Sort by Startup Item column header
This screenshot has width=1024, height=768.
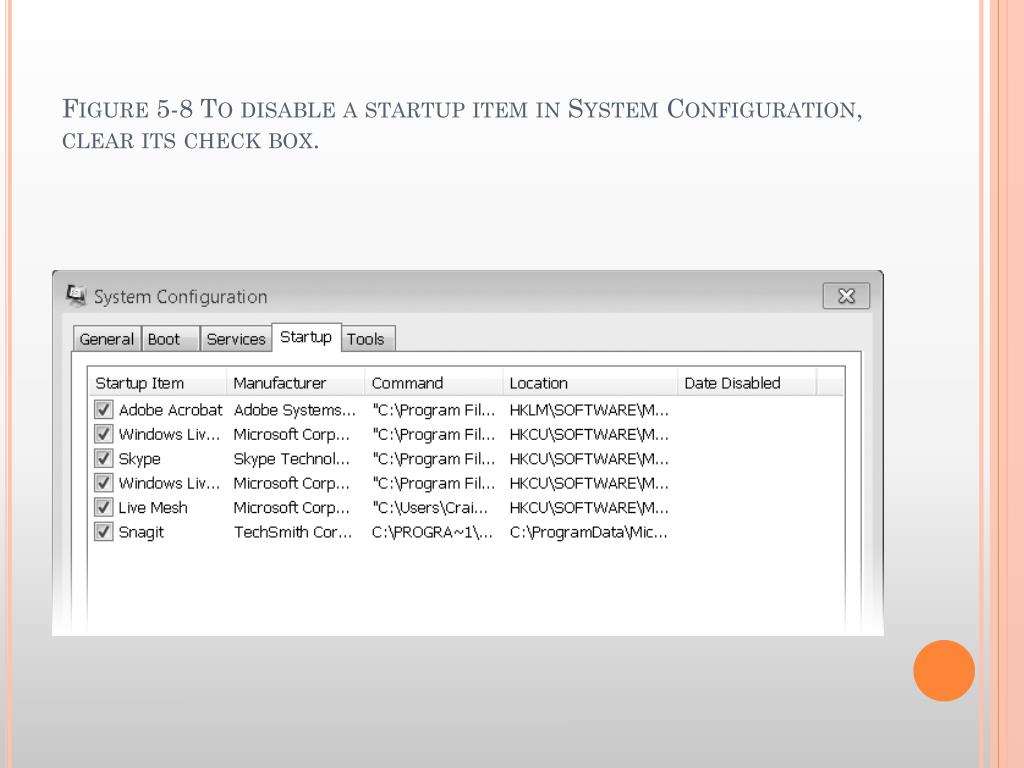click(157, 383)
